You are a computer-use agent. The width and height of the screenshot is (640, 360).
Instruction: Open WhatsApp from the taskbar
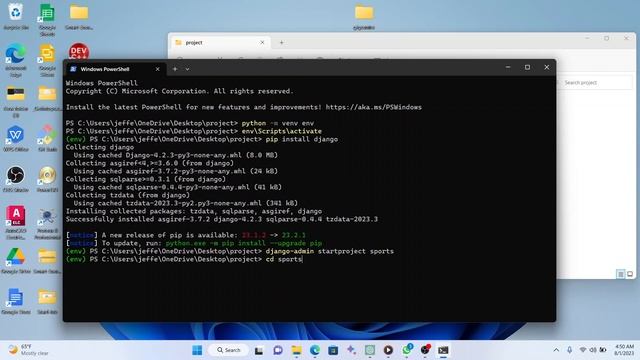(x=407, y=350)
